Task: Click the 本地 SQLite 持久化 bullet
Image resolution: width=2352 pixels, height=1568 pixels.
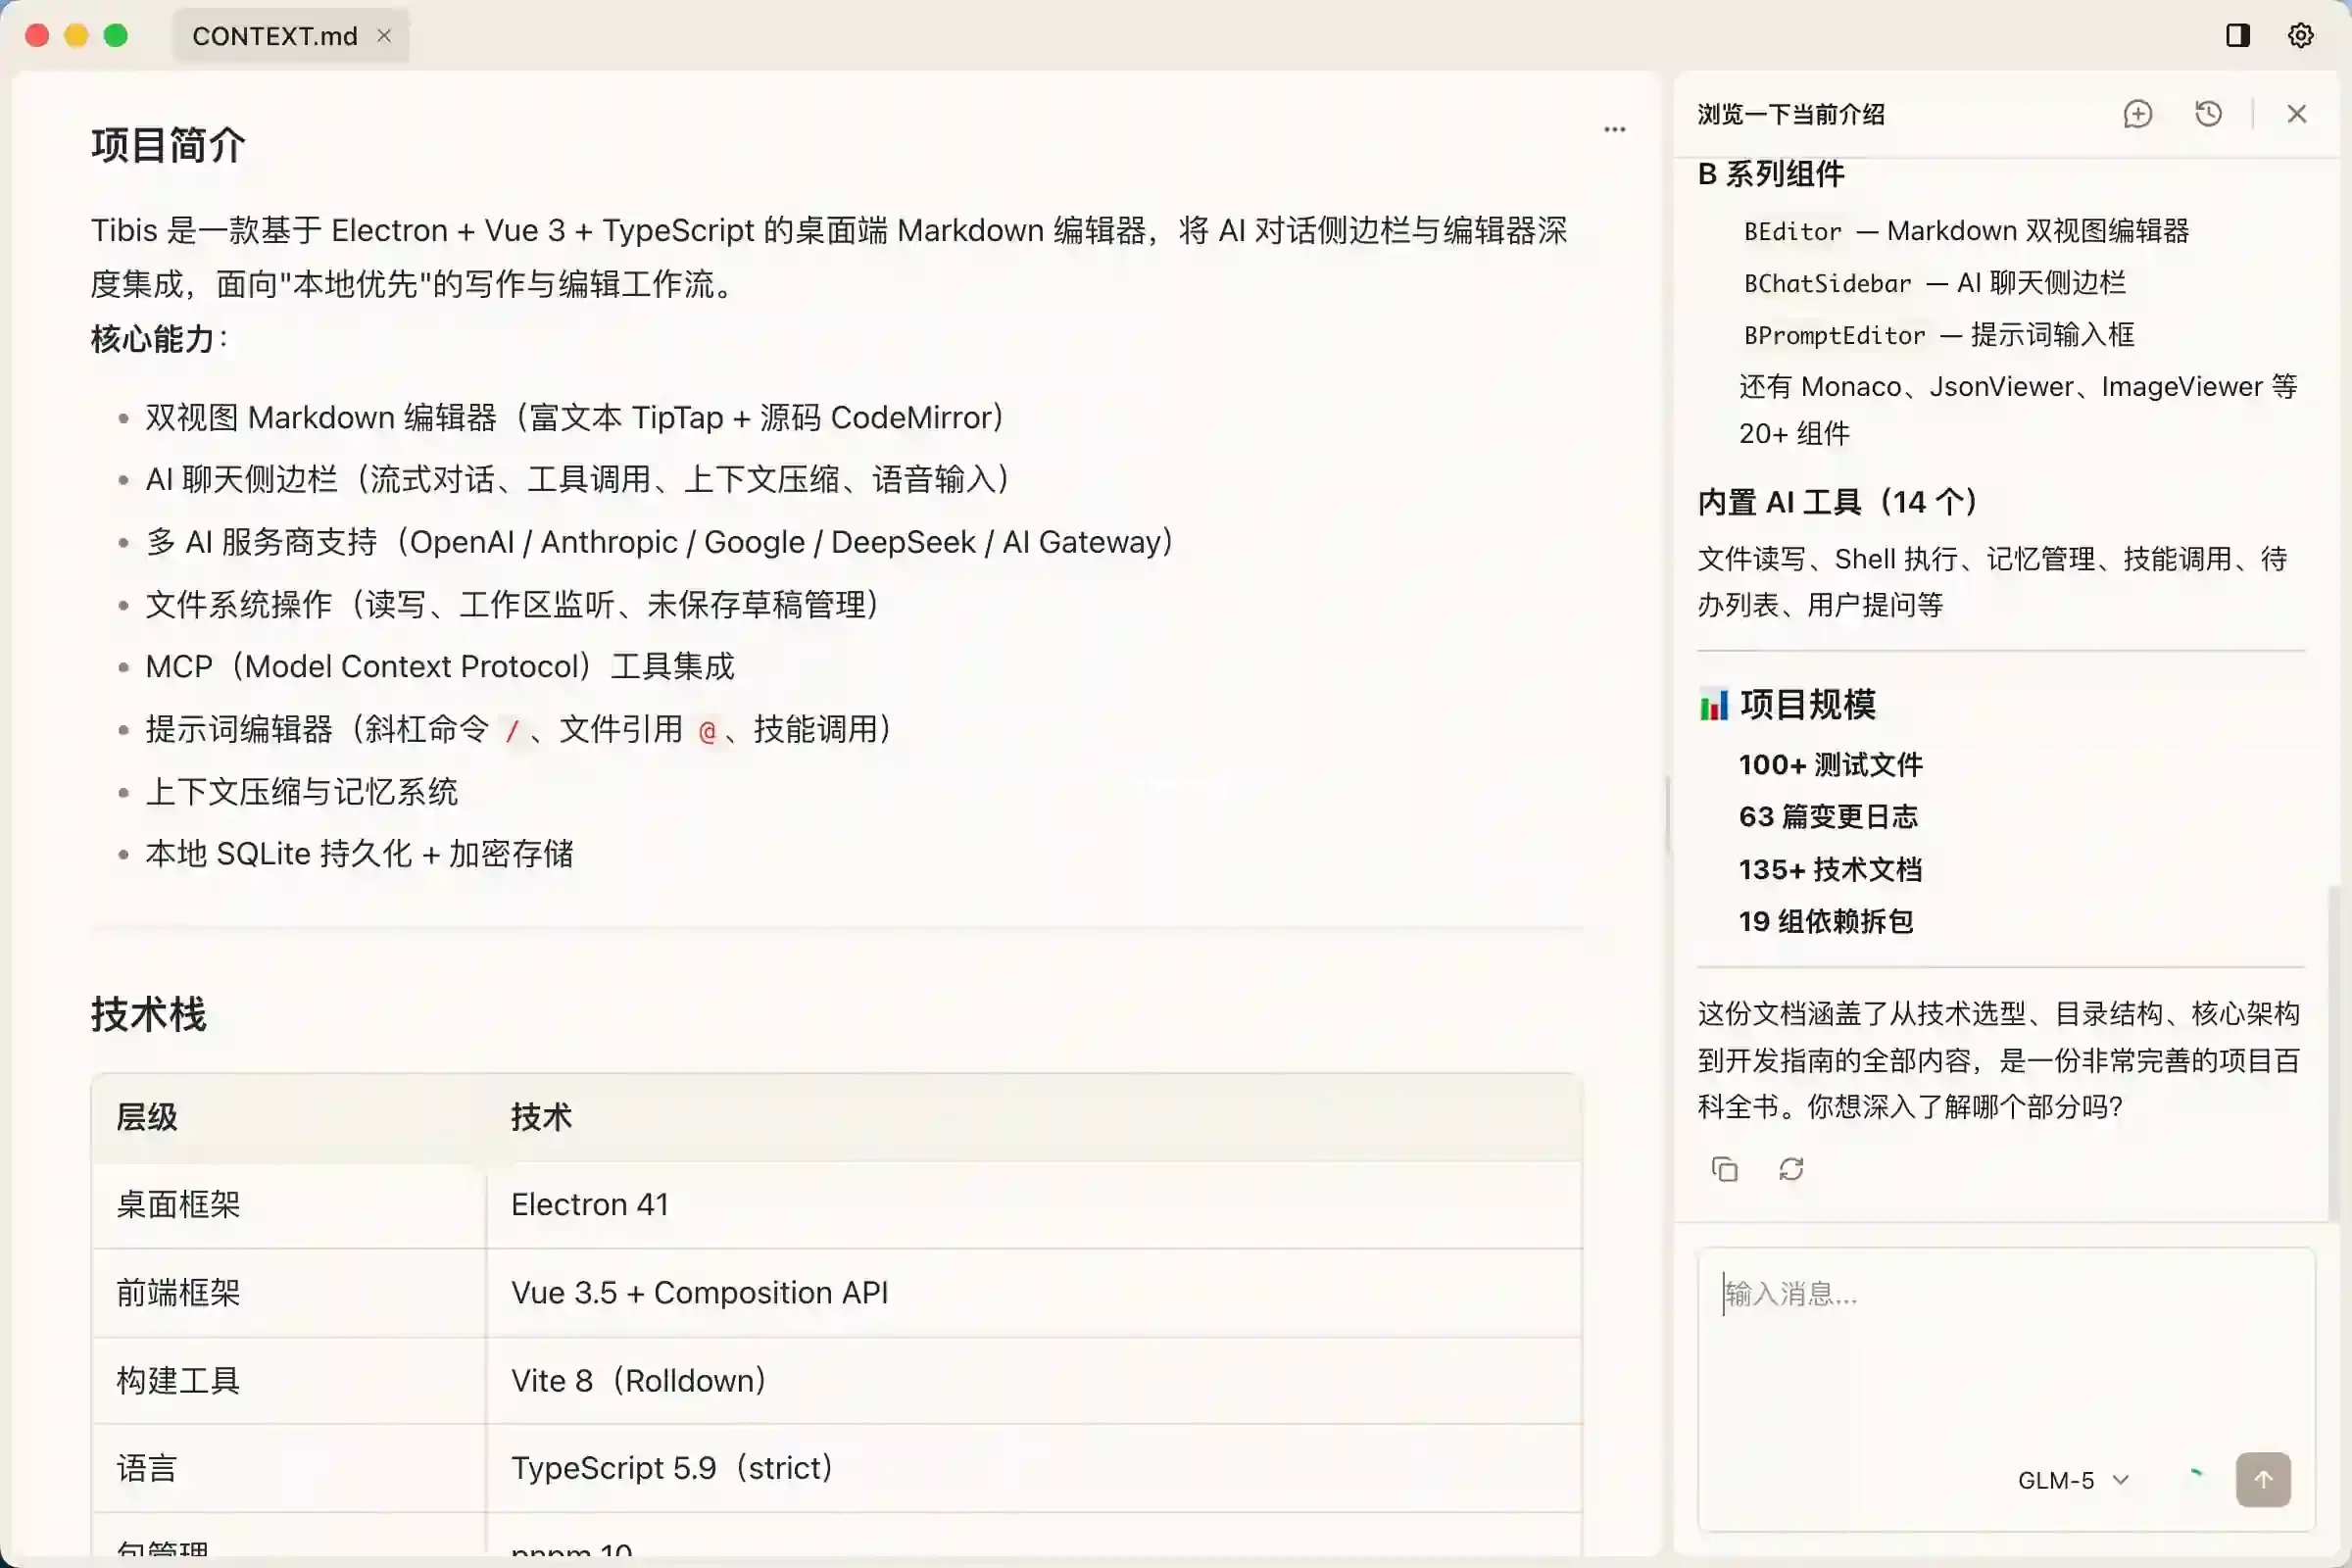Action: (x=360, y=854)
